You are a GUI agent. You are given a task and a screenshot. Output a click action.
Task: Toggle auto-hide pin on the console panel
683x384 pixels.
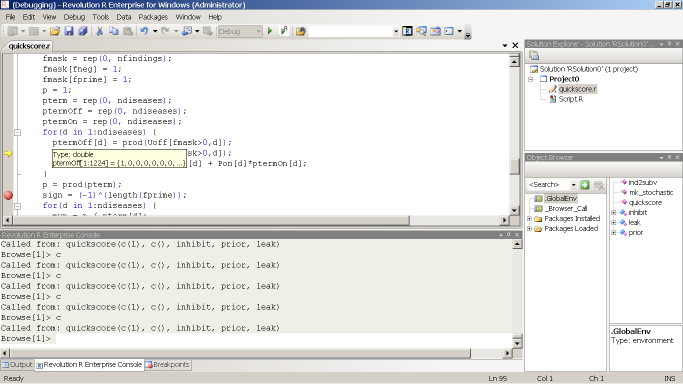coord(508,235)
